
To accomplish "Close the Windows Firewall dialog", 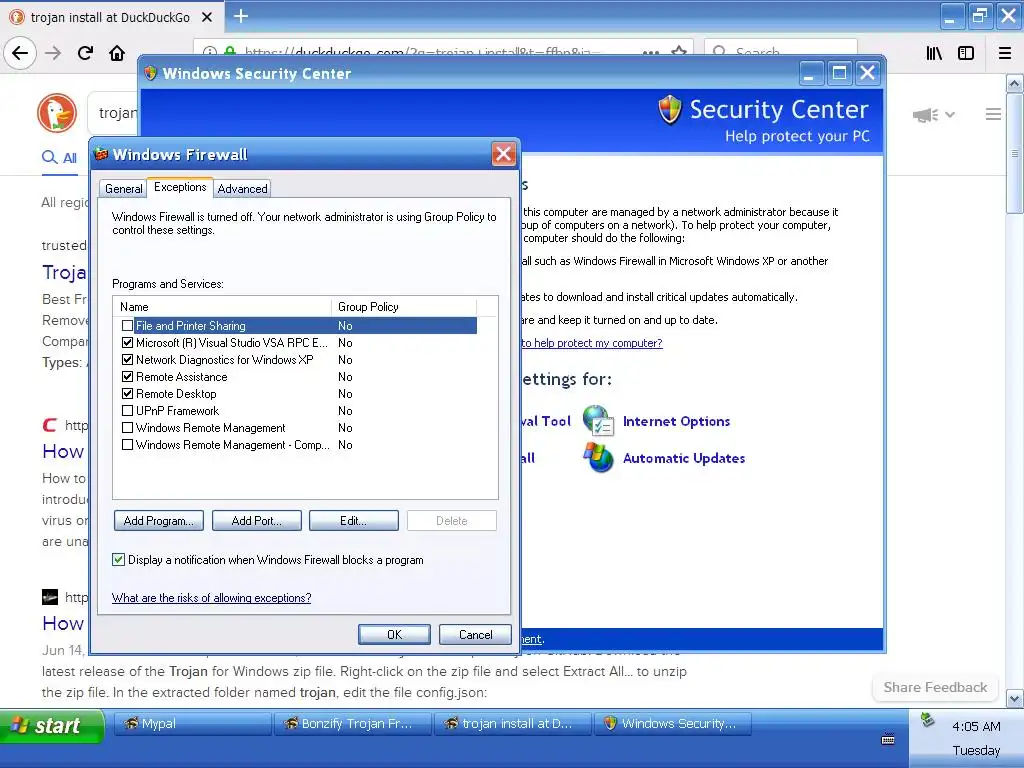I will 503,154.
